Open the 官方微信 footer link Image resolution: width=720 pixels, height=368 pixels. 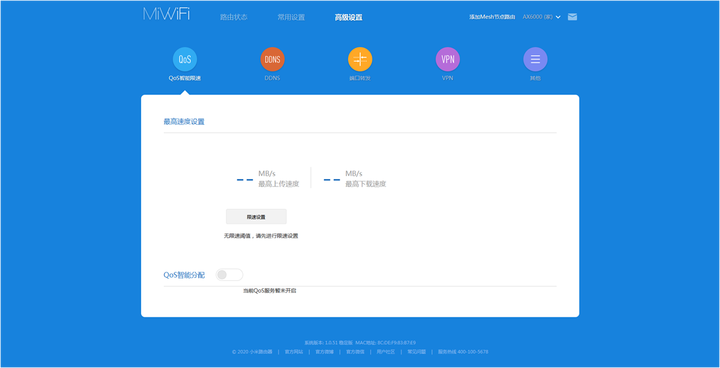(355, 351)
